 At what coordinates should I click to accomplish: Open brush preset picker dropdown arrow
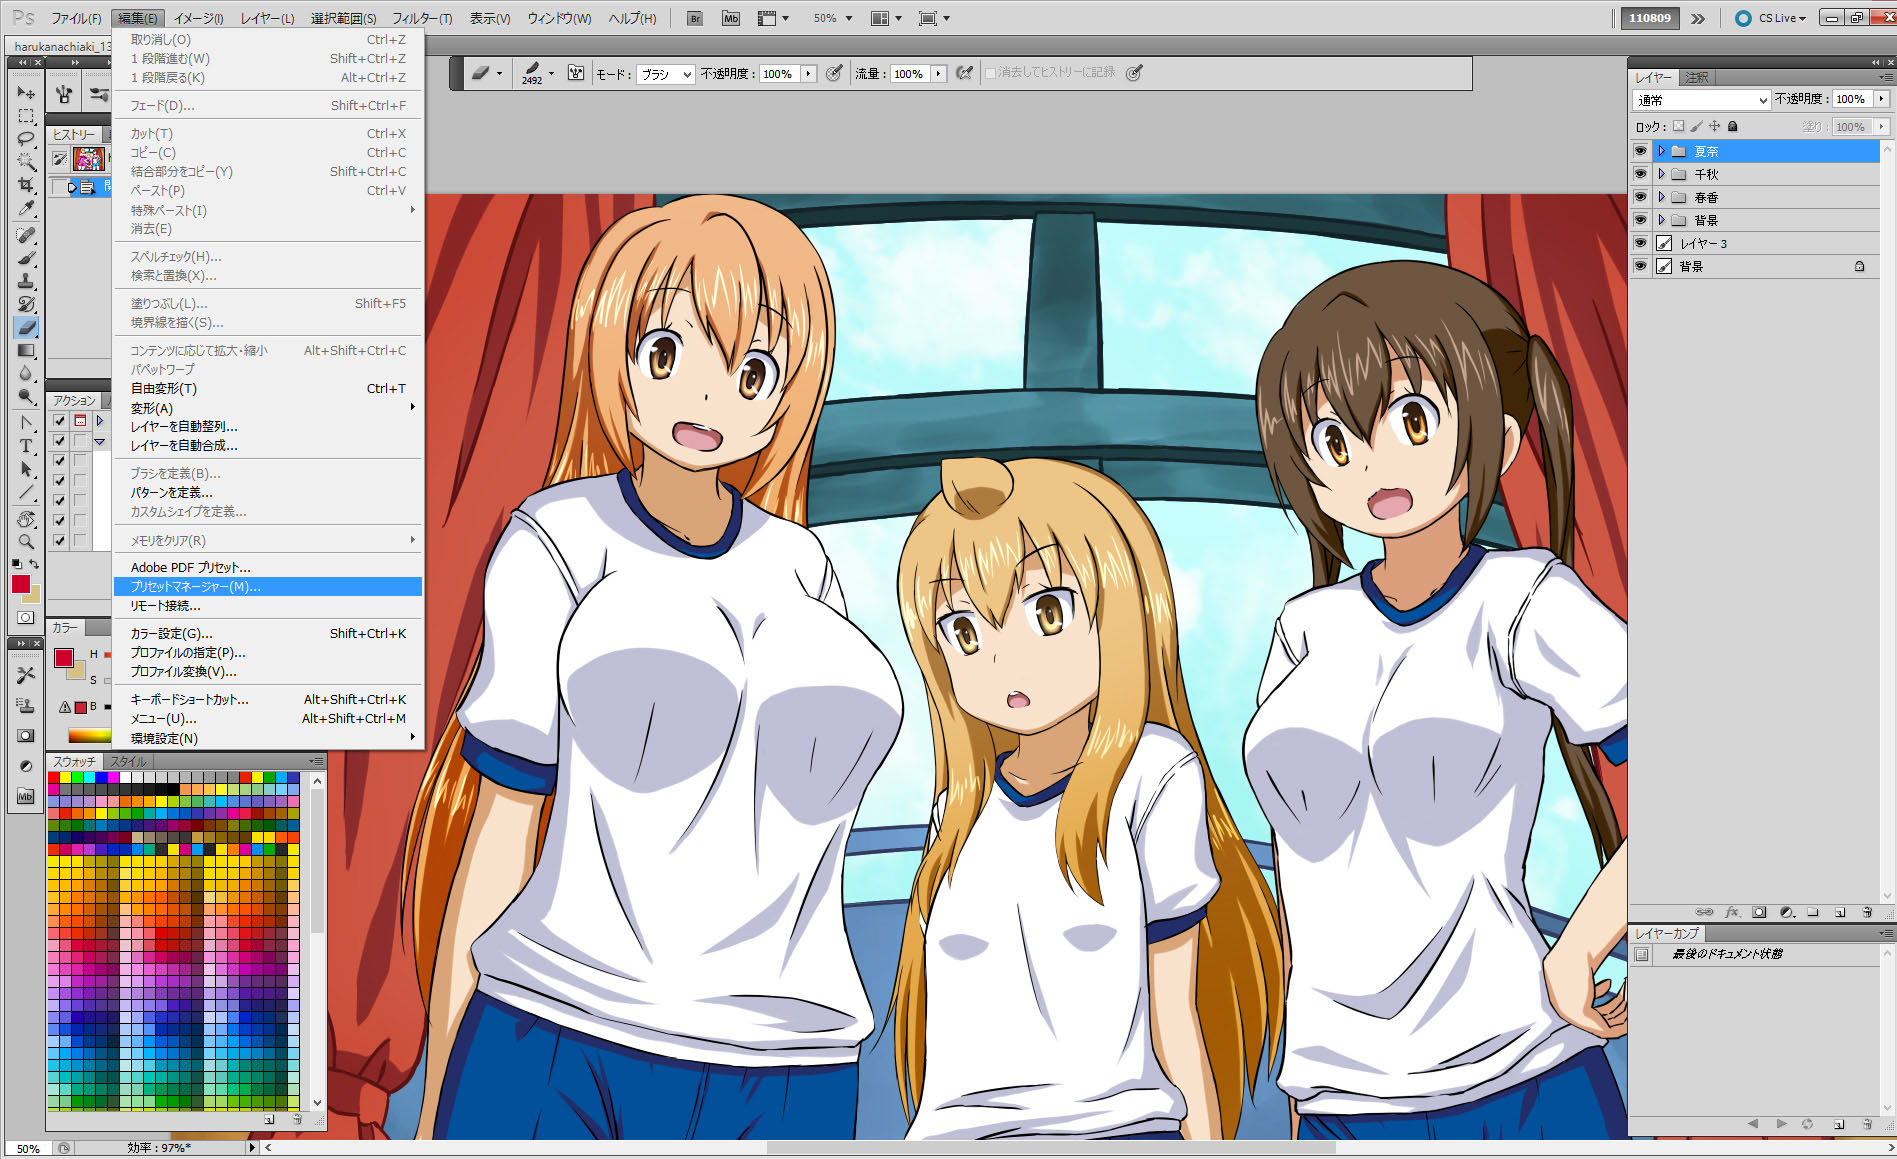tap(551, 73)
